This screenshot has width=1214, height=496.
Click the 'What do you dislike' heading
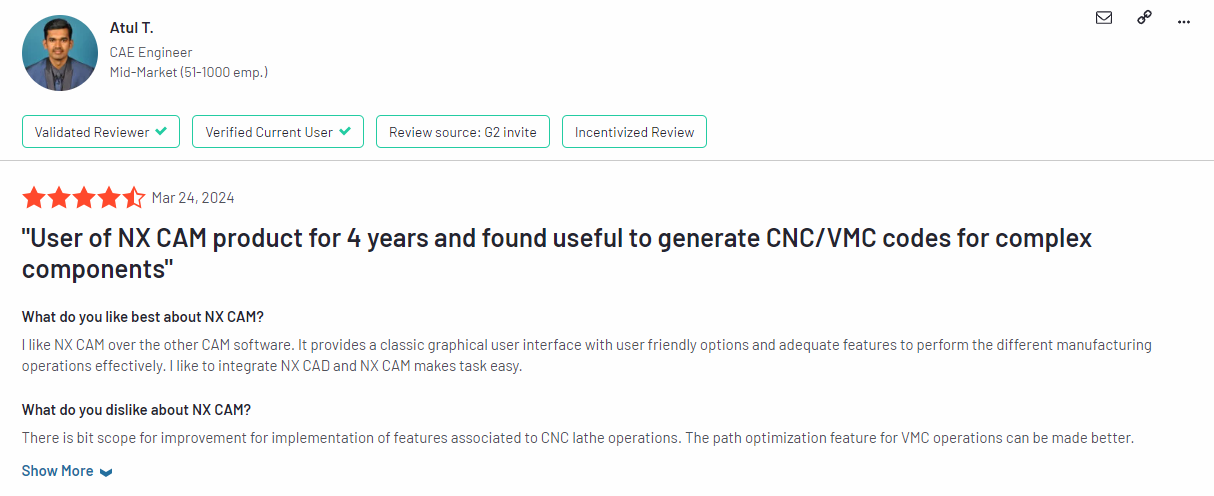click(136, 410)
